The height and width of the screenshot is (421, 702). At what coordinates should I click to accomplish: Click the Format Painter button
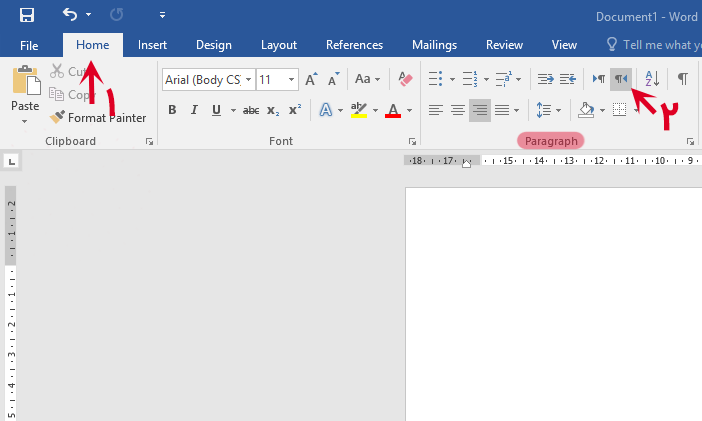[x=98, y=118]
